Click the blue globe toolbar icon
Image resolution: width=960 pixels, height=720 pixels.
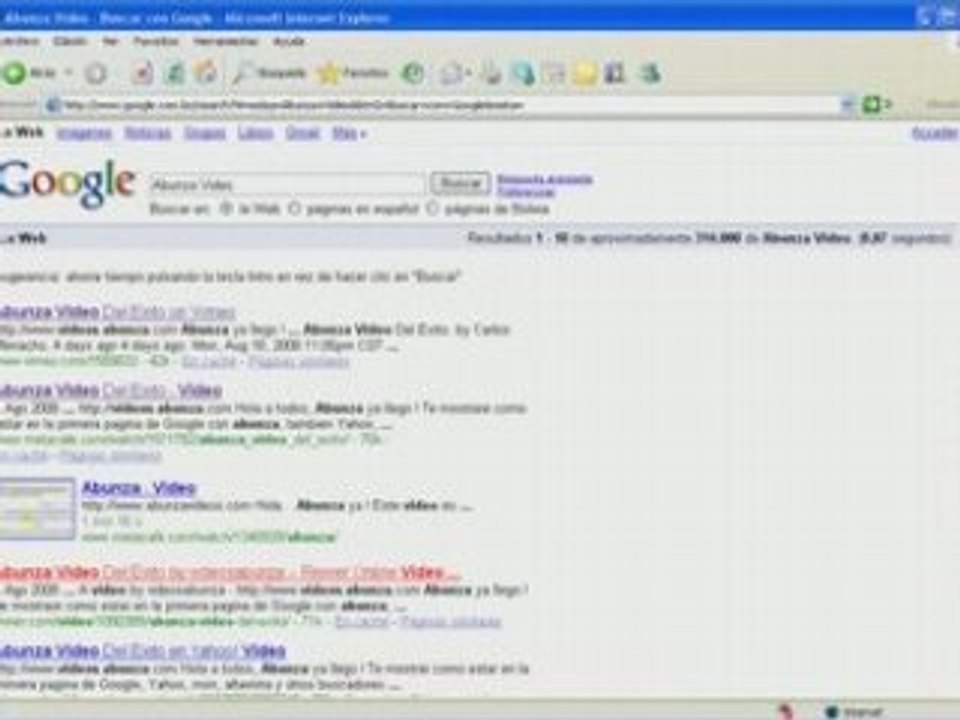click(523, 74)
